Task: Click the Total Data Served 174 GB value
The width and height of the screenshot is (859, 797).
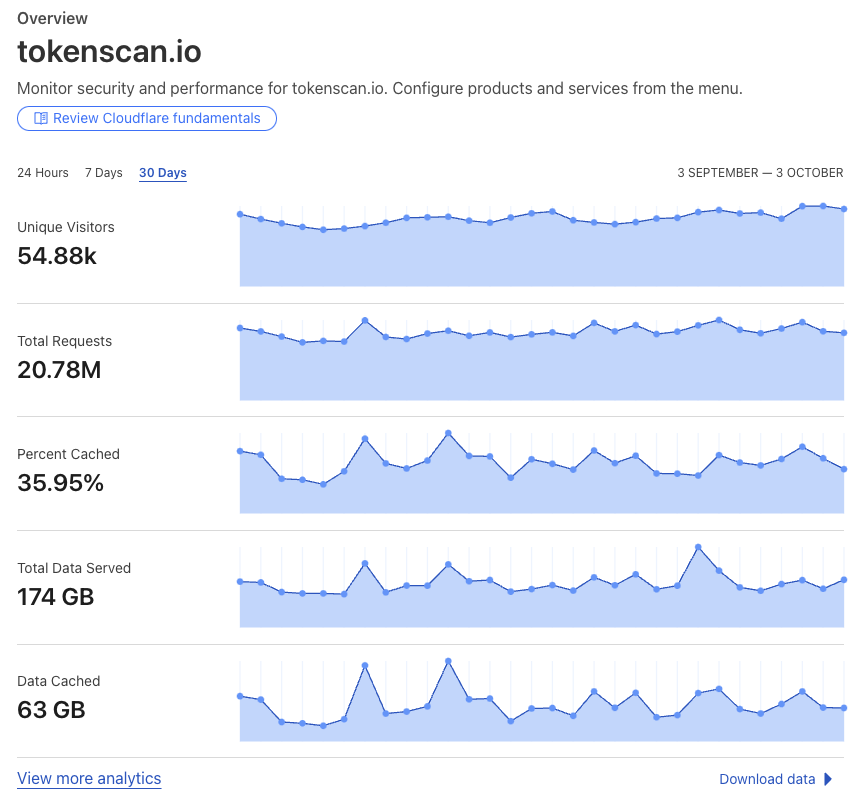Action: click(x=55, y=597)
